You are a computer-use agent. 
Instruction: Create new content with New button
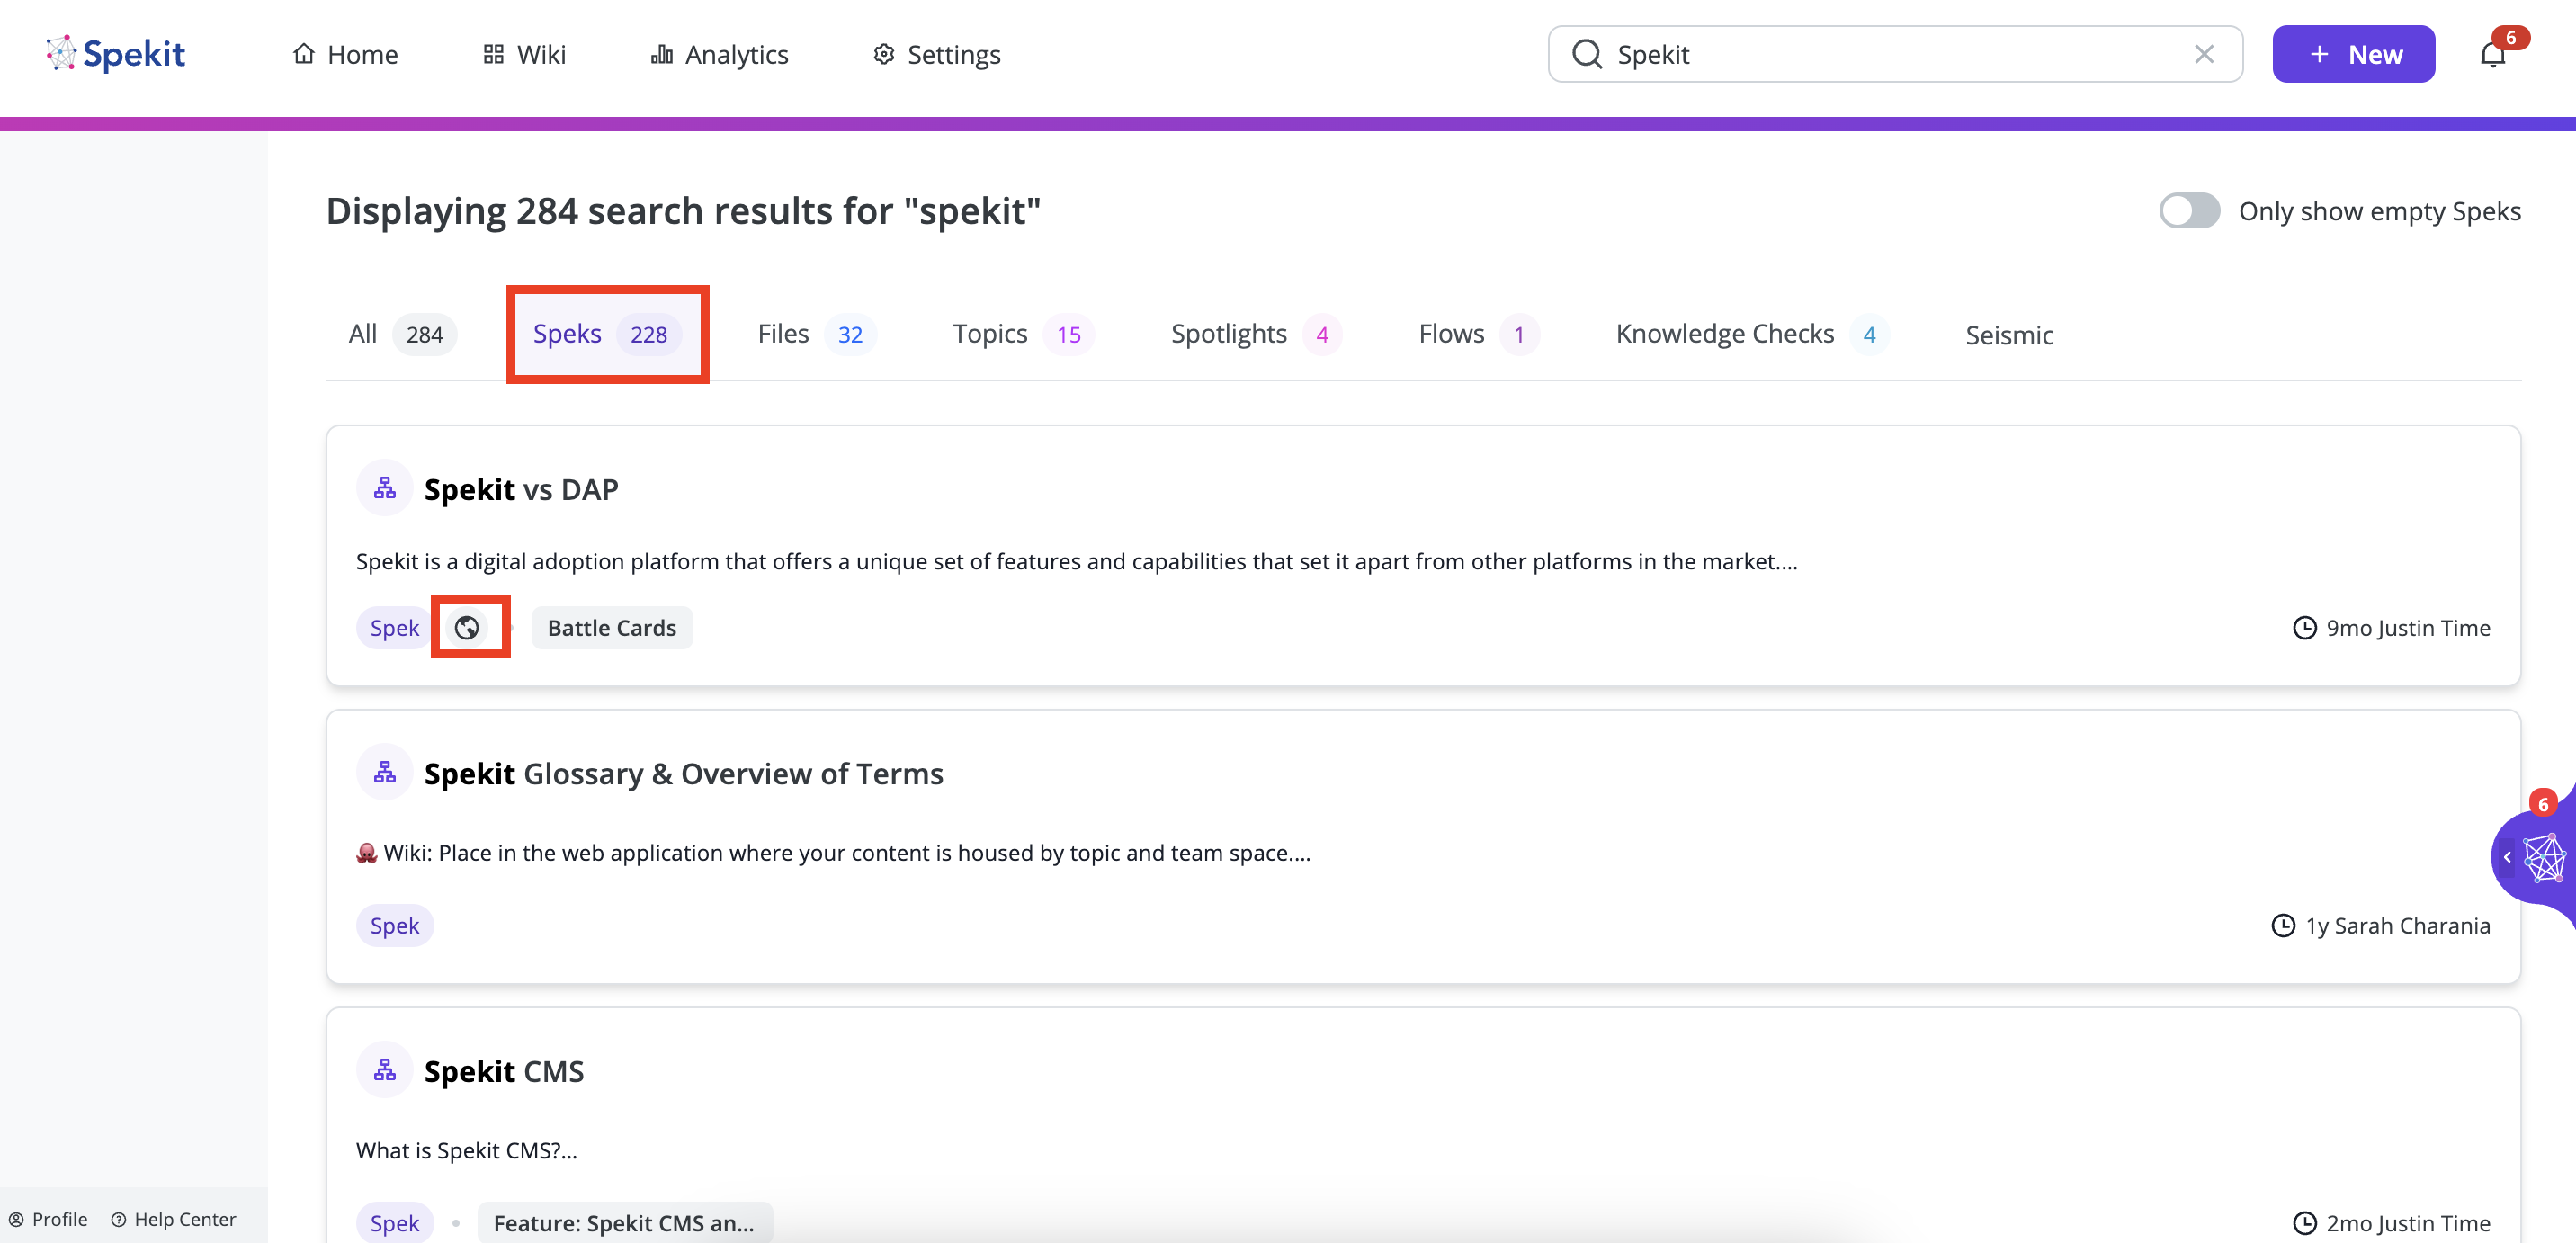(2353, 54)
